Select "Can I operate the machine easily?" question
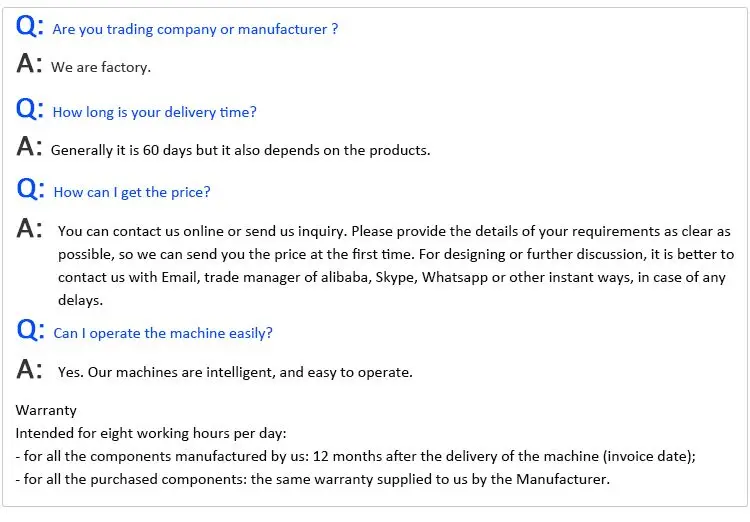 click(x=163, y=333)
